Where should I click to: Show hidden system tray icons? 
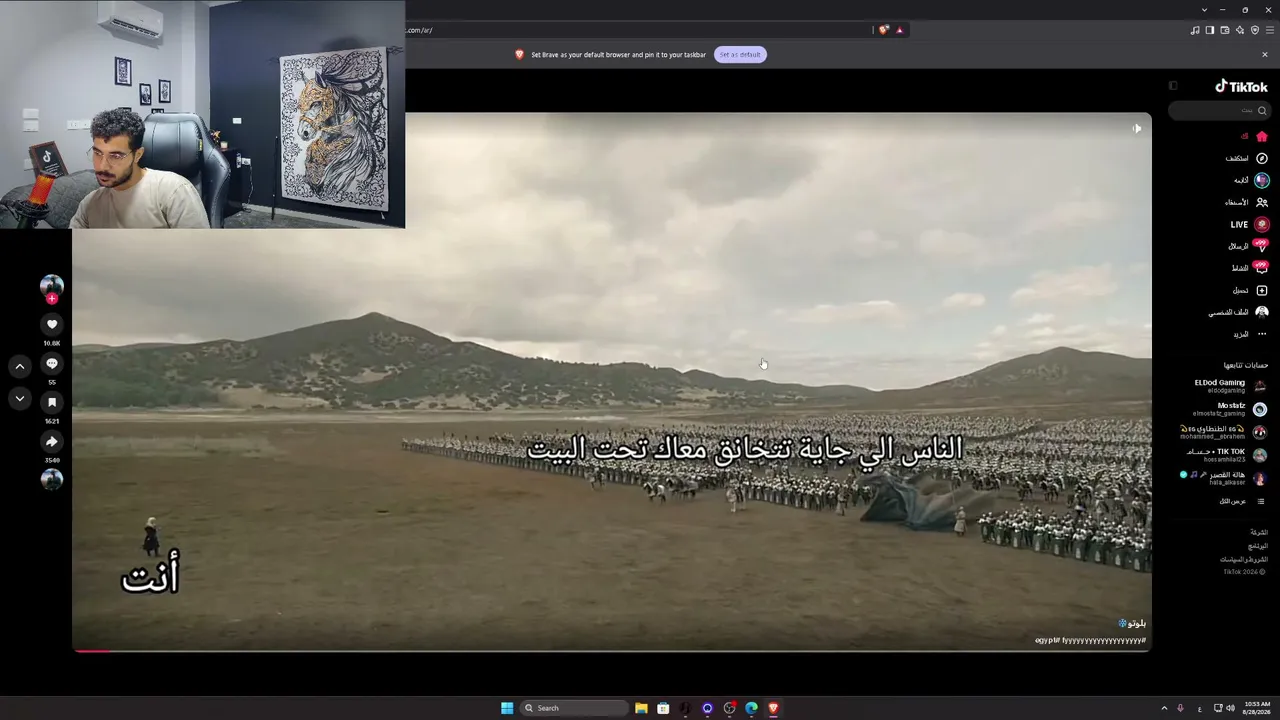pyautogui.click(x=1164, y=708)
